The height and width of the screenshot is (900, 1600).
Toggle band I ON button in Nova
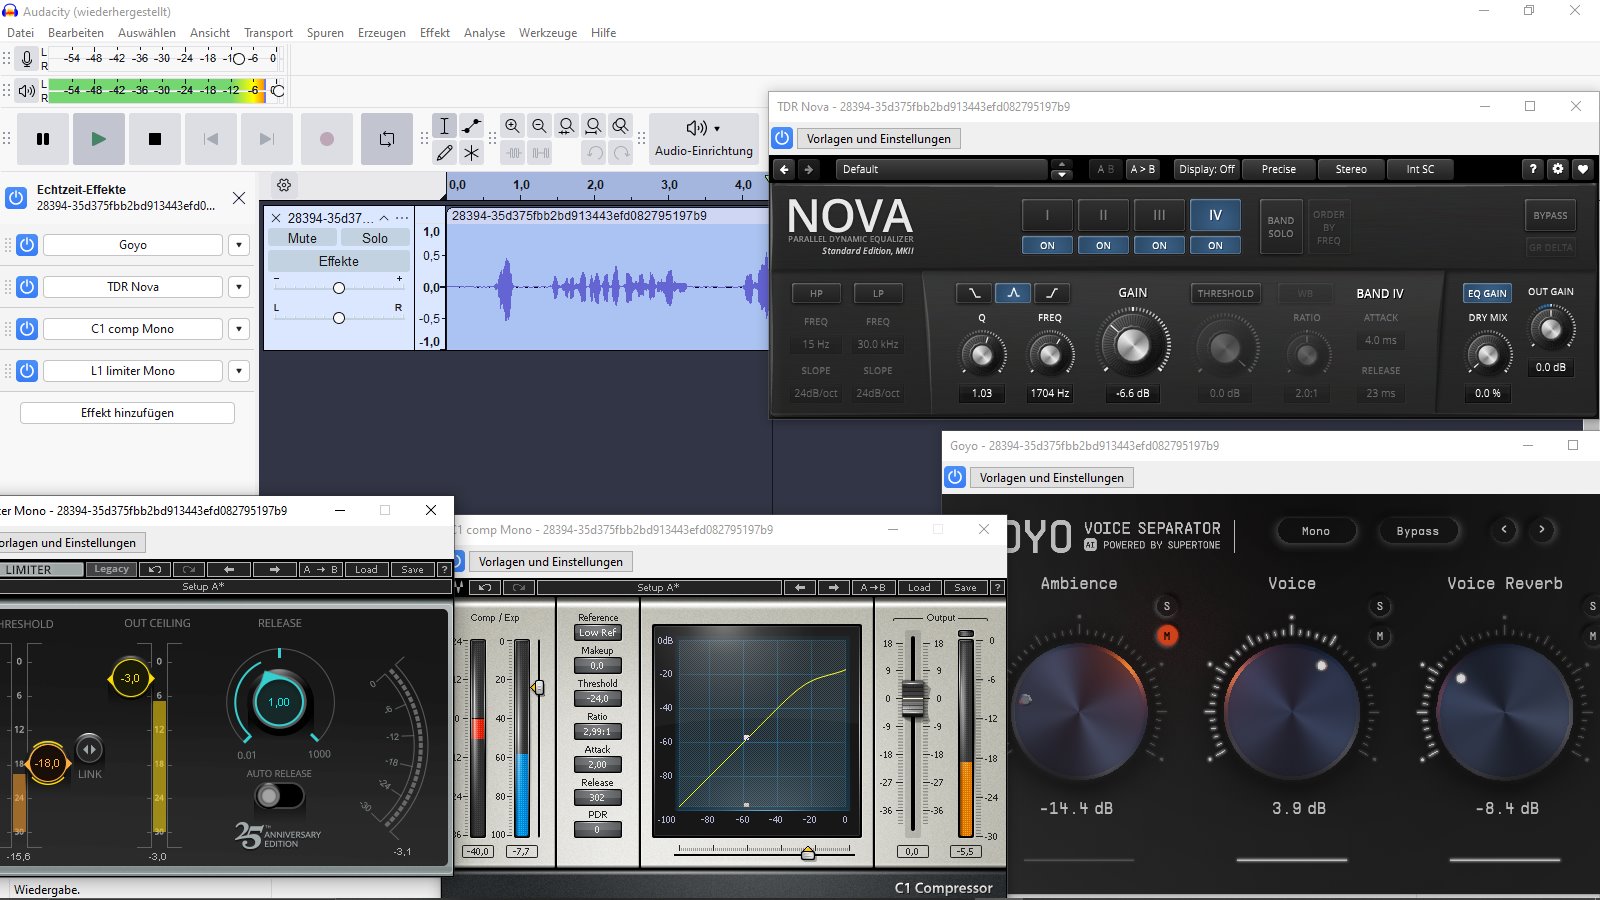[x=1047, y=245]
